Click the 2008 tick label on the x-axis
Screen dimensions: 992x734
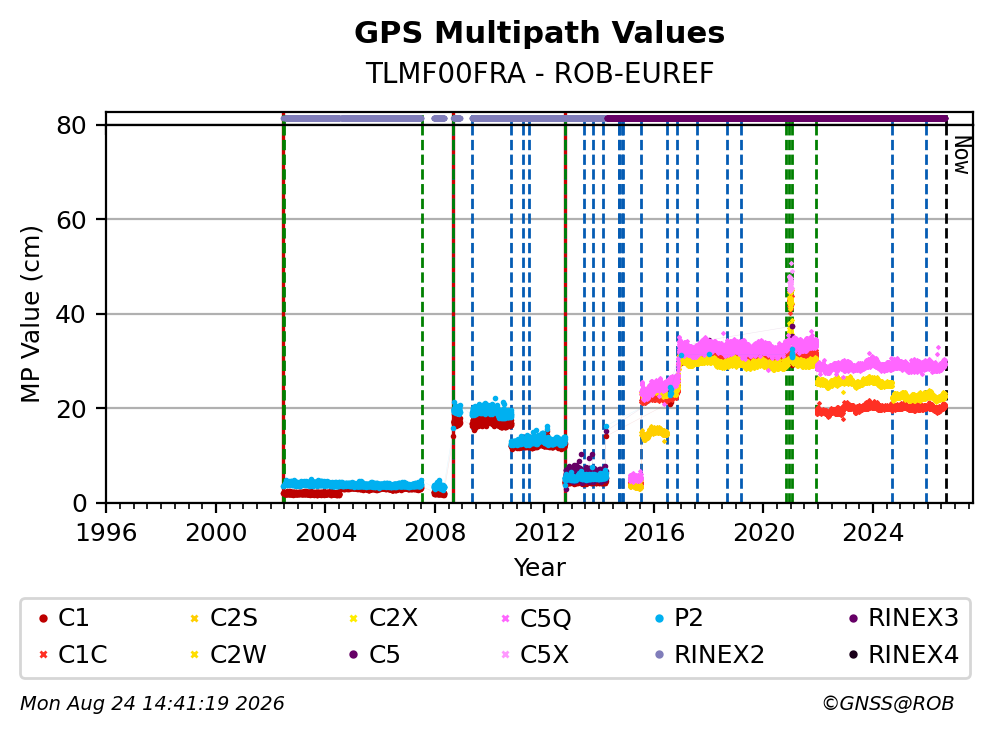pyautogui.click(x=435, y=533)
